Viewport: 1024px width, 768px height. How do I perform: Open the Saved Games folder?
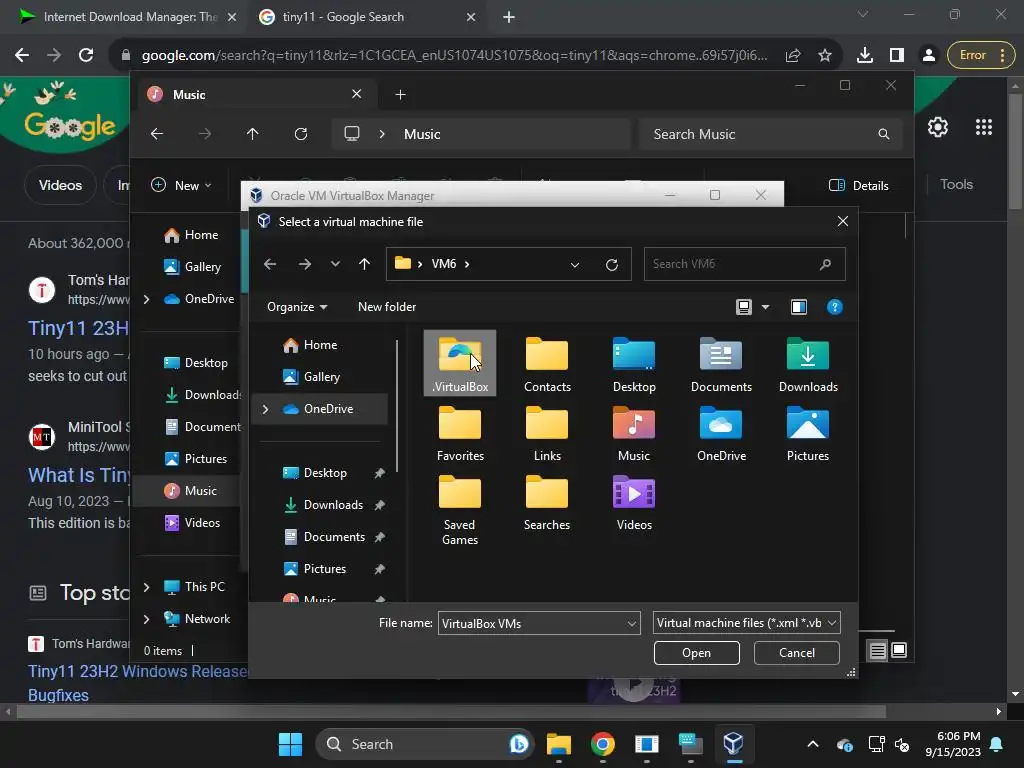460,509
